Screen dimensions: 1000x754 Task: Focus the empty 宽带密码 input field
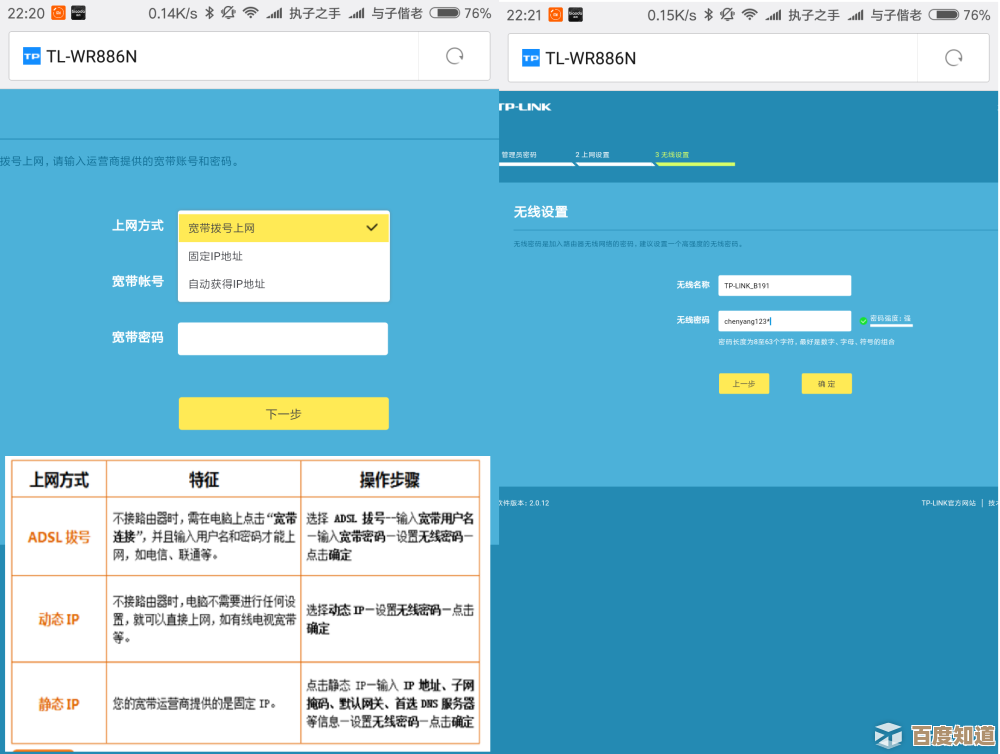pos(283,338)
